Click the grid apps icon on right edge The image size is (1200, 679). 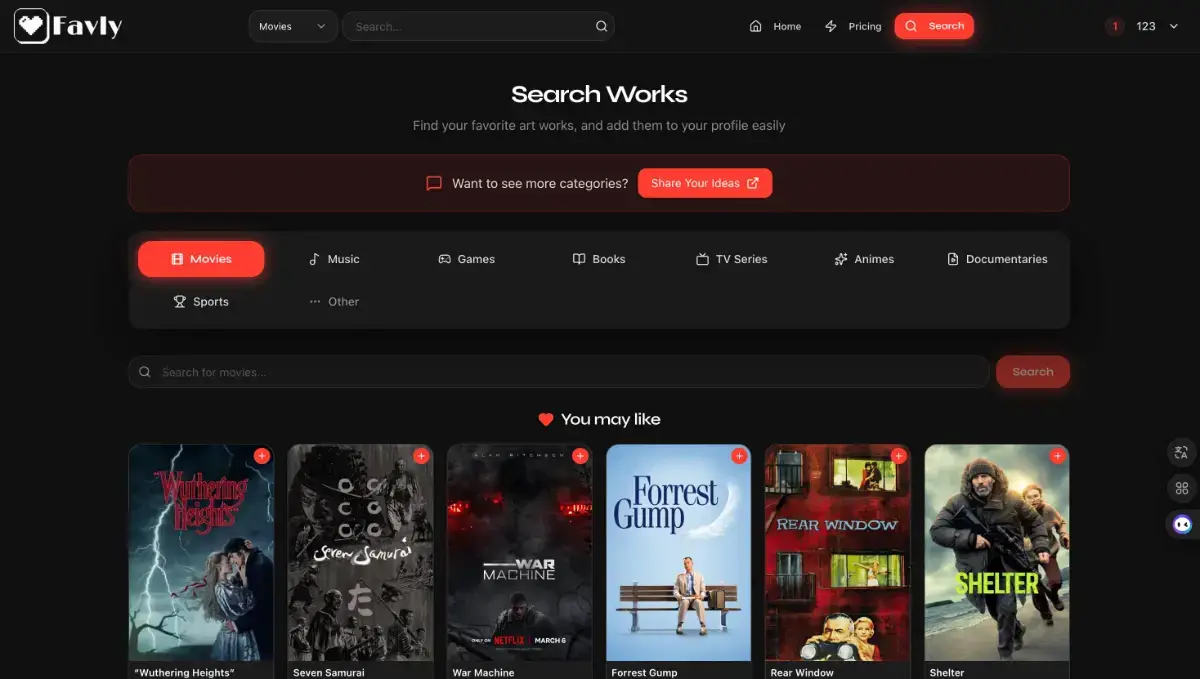(1182, 488)
